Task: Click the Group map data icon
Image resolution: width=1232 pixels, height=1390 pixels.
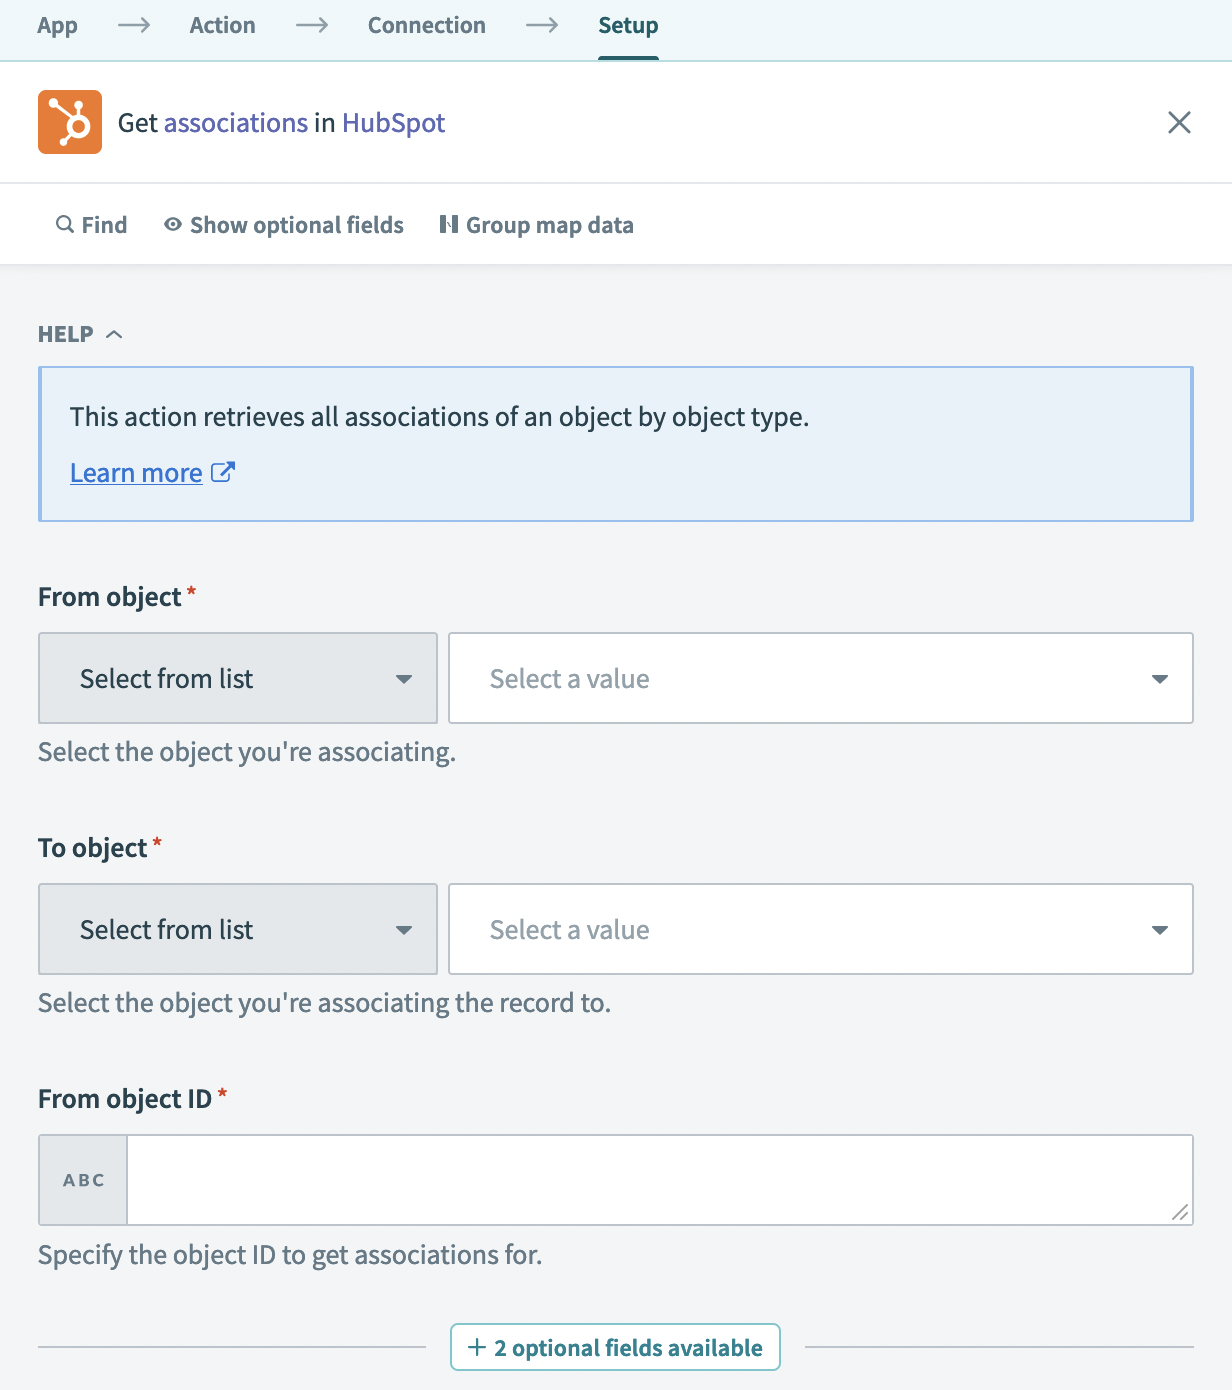Action: click(x=449, y=225)
